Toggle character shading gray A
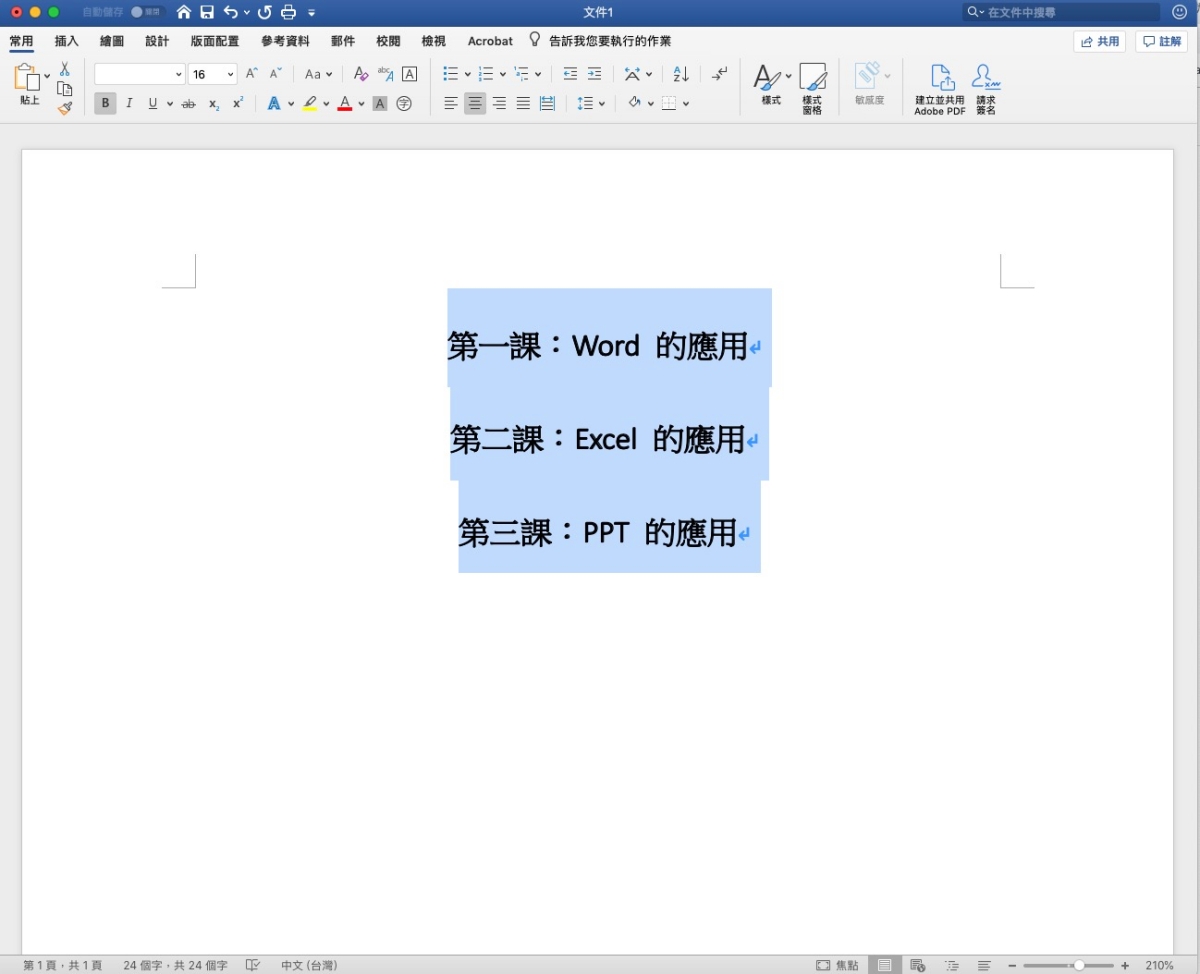1200x974 pixels. click(380, 103)
